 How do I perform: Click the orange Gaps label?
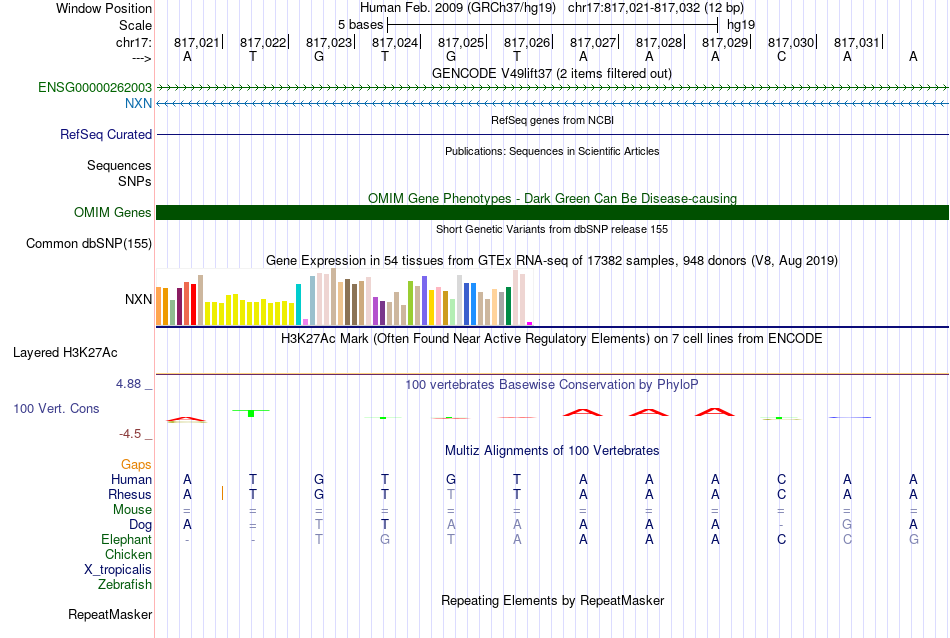point(136,464)
